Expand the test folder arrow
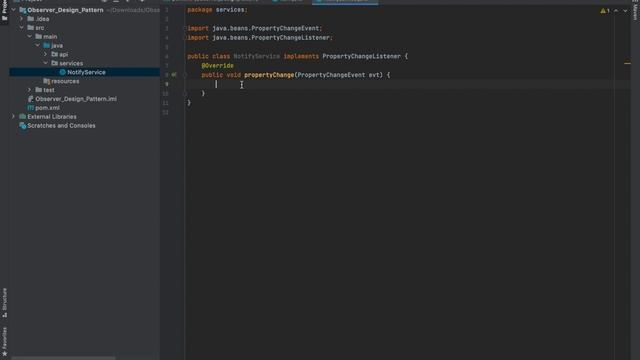The width and height of the screenshot is (640, 360). coord(30,90)
